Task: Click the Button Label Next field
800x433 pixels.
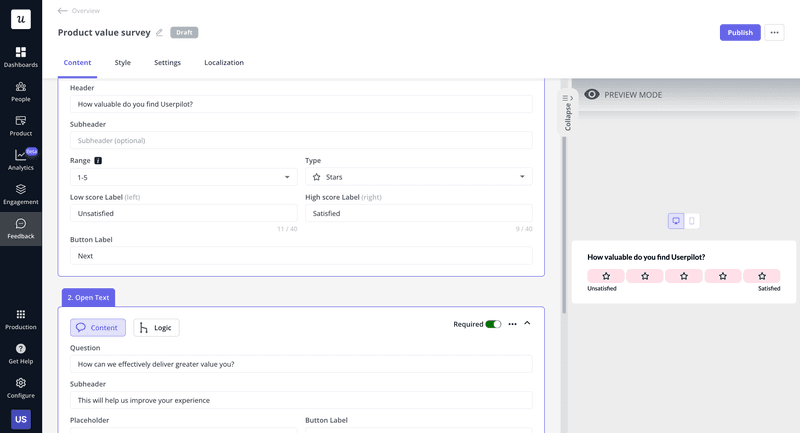Action: [x=300, y=256]
